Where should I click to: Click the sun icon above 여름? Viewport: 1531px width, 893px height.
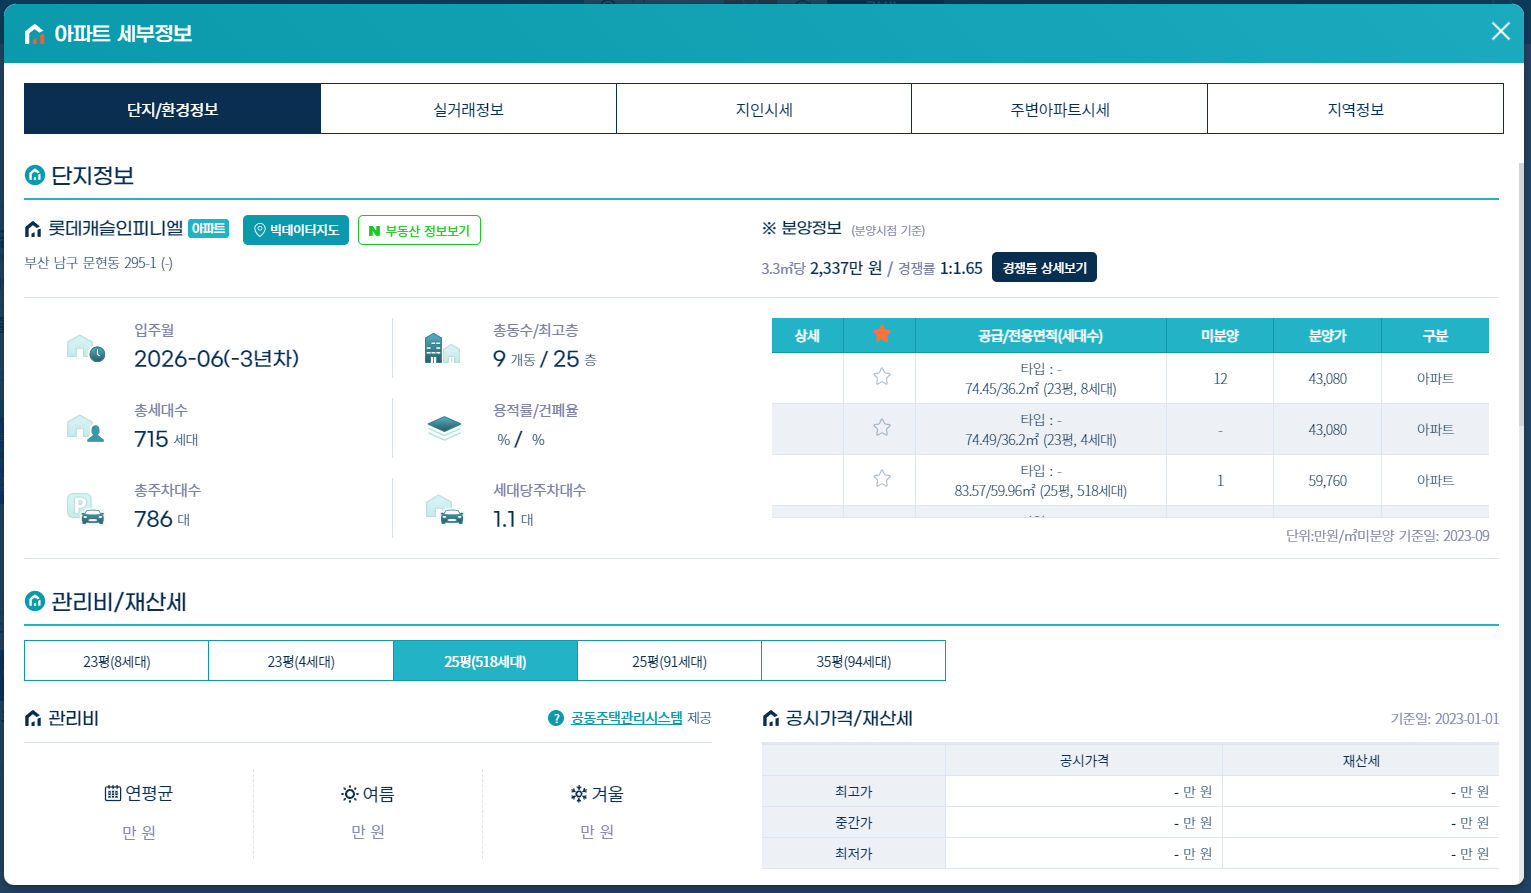coord(347,793)
